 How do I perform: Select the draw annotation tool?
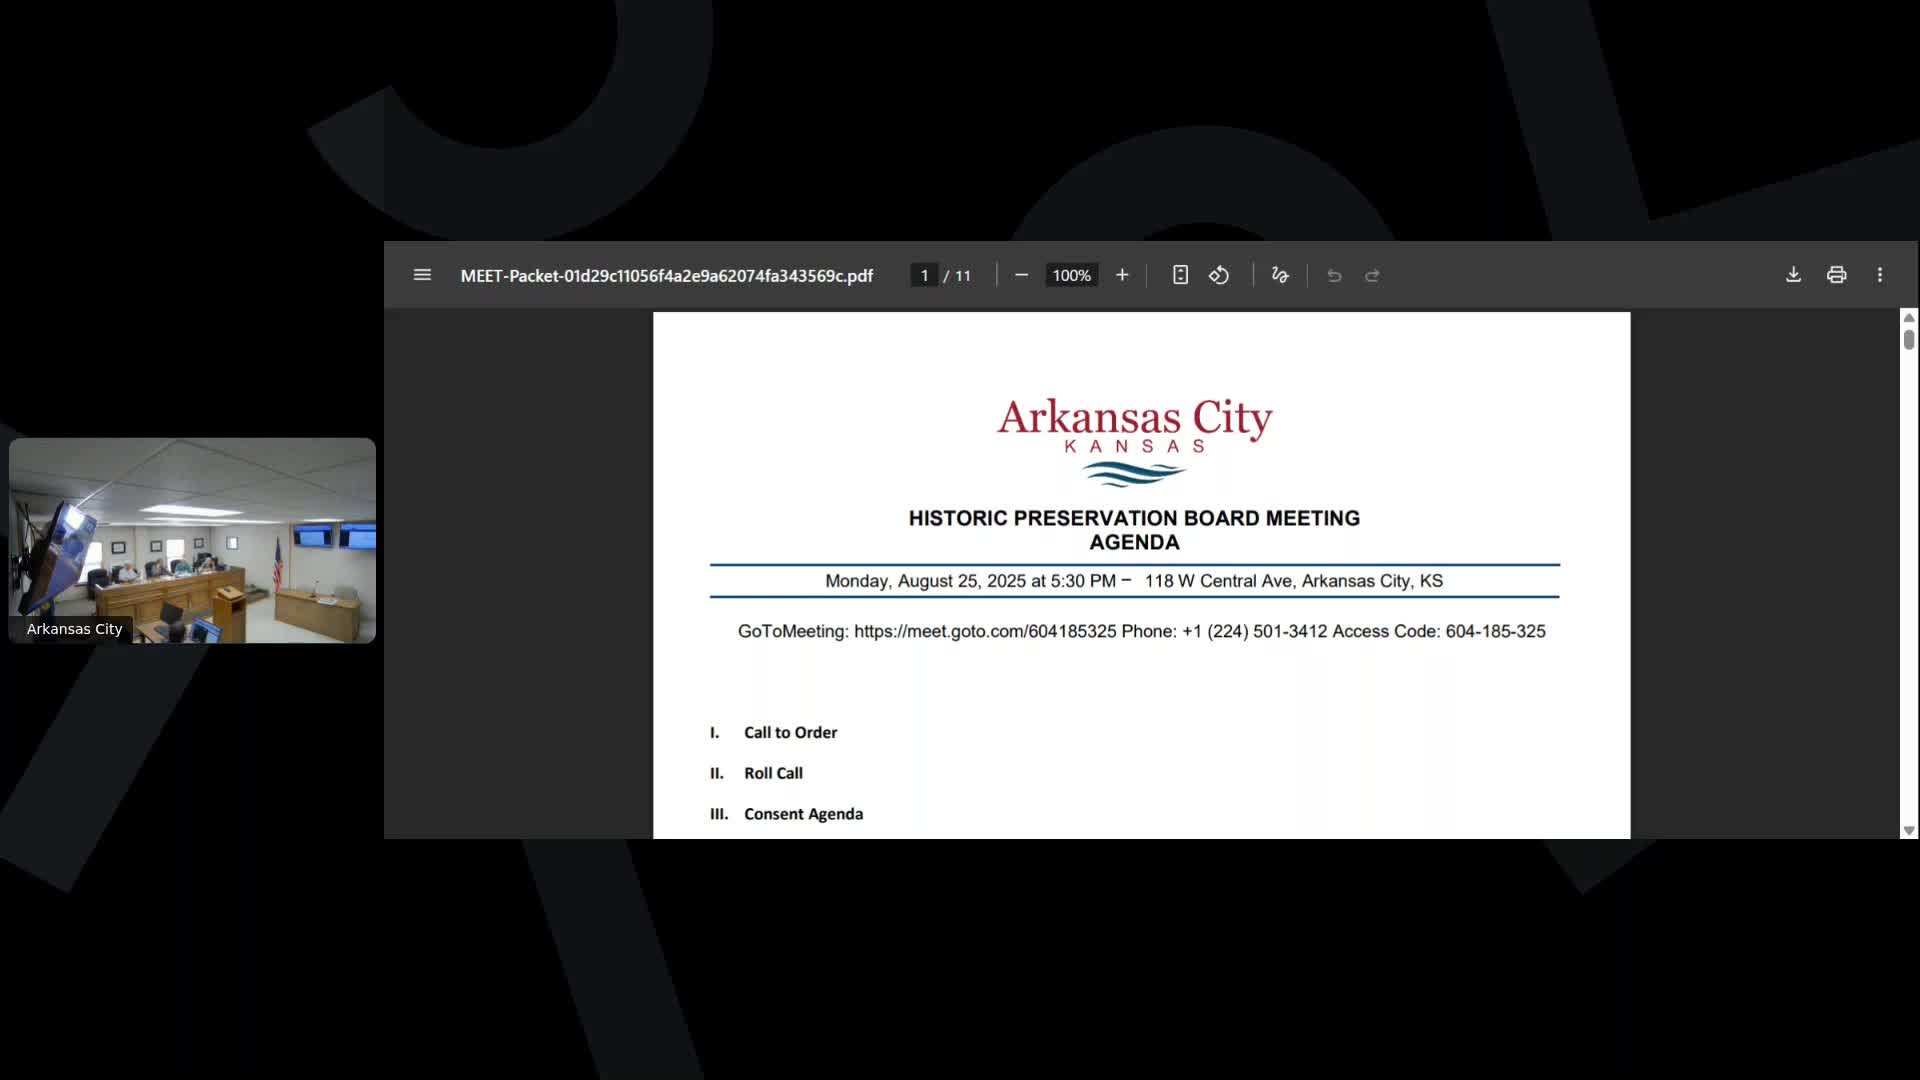click(1280, 275)
